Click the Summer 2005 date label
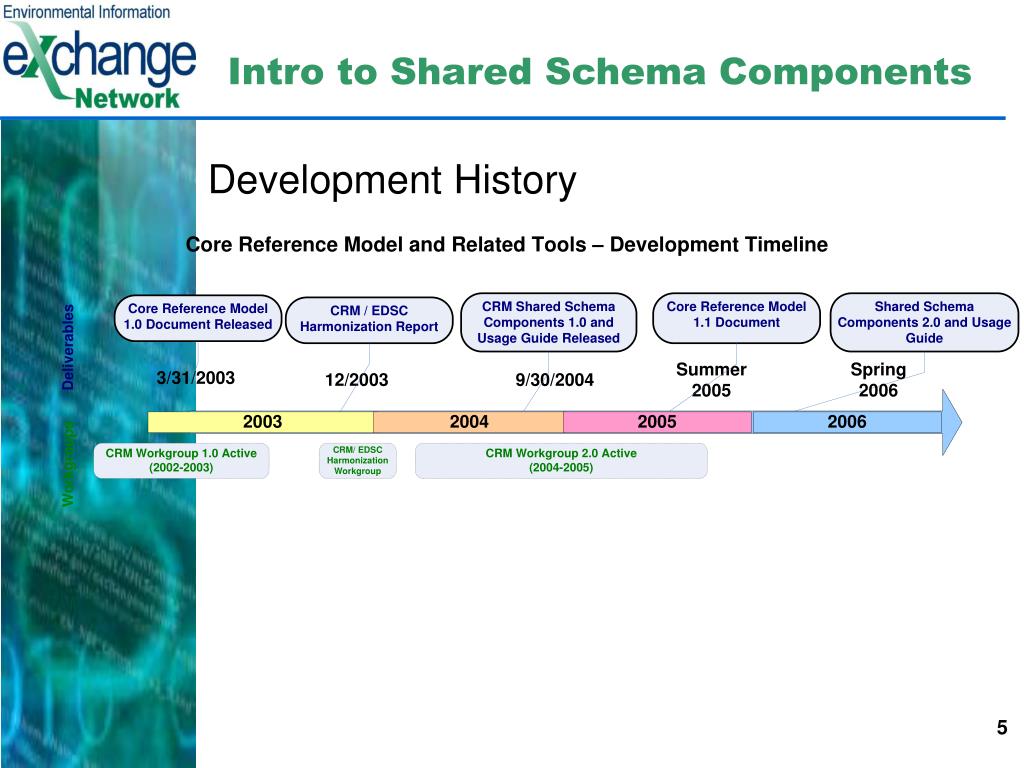Image resolution: width=1024 pixels, height=768 pixels. click(x=711, y=380)
